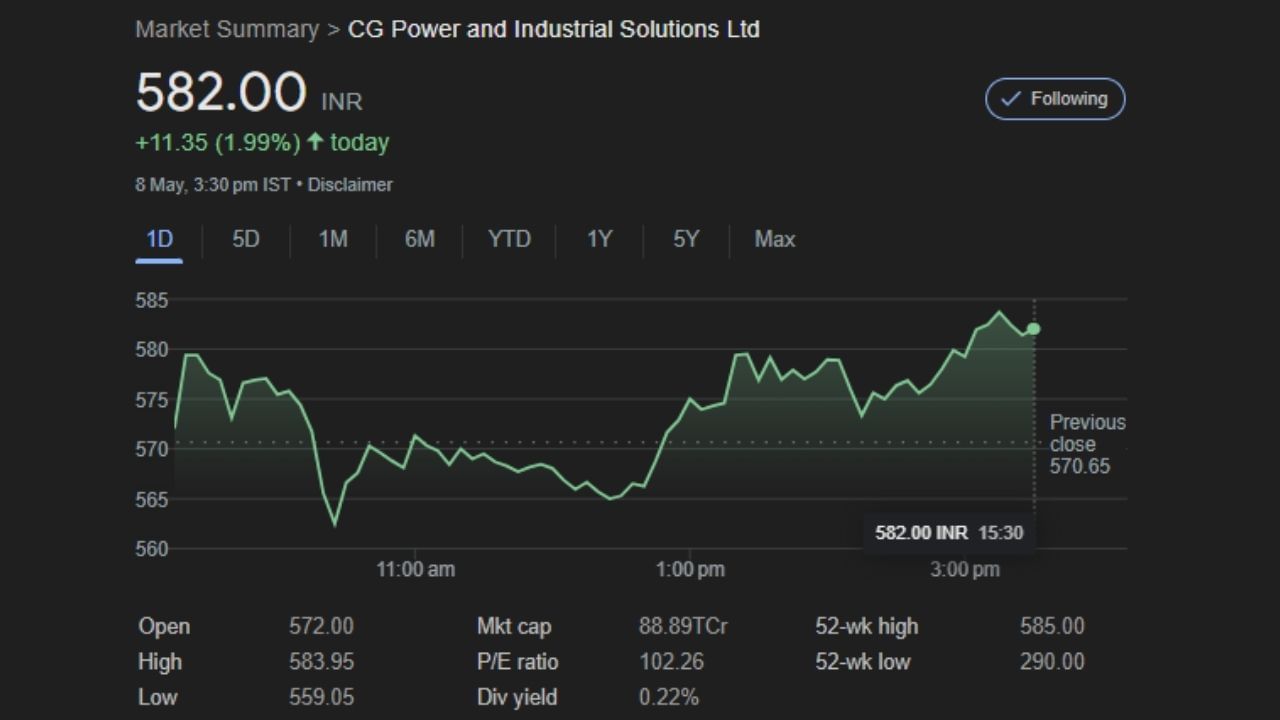Click the Open value 572.00
The height and width of the screenshot is (720, 1280).
321,627
